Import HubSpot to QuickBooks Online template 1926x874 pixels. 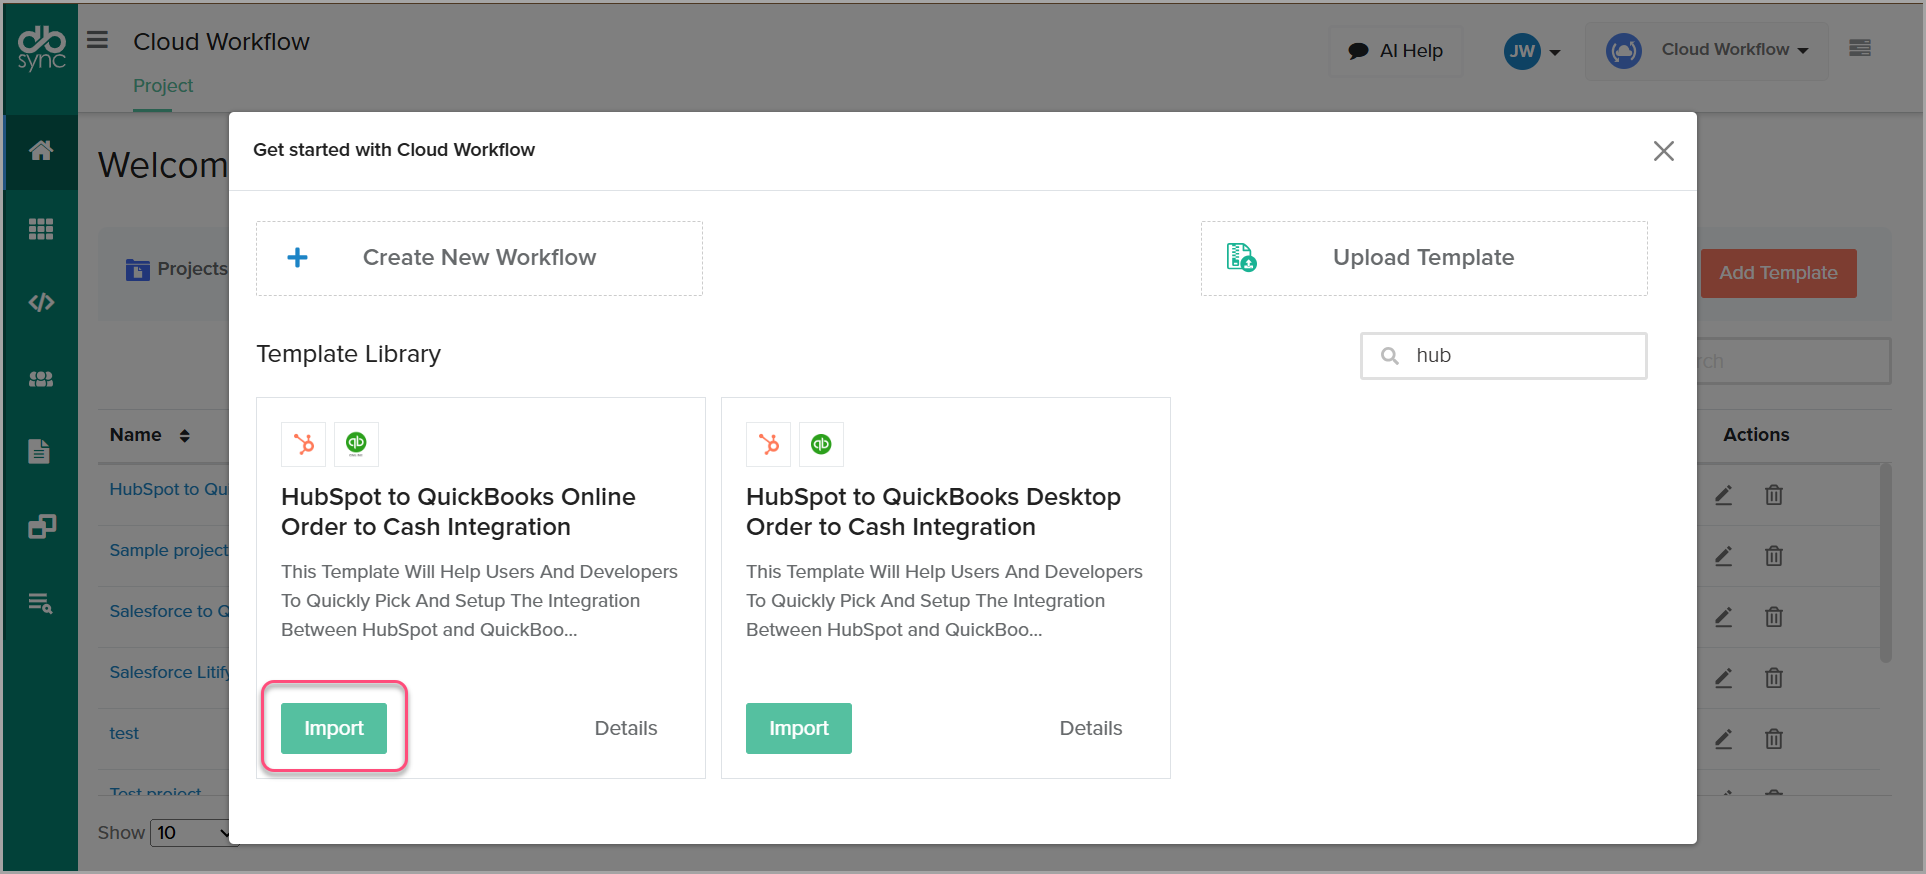click(333, 728)
